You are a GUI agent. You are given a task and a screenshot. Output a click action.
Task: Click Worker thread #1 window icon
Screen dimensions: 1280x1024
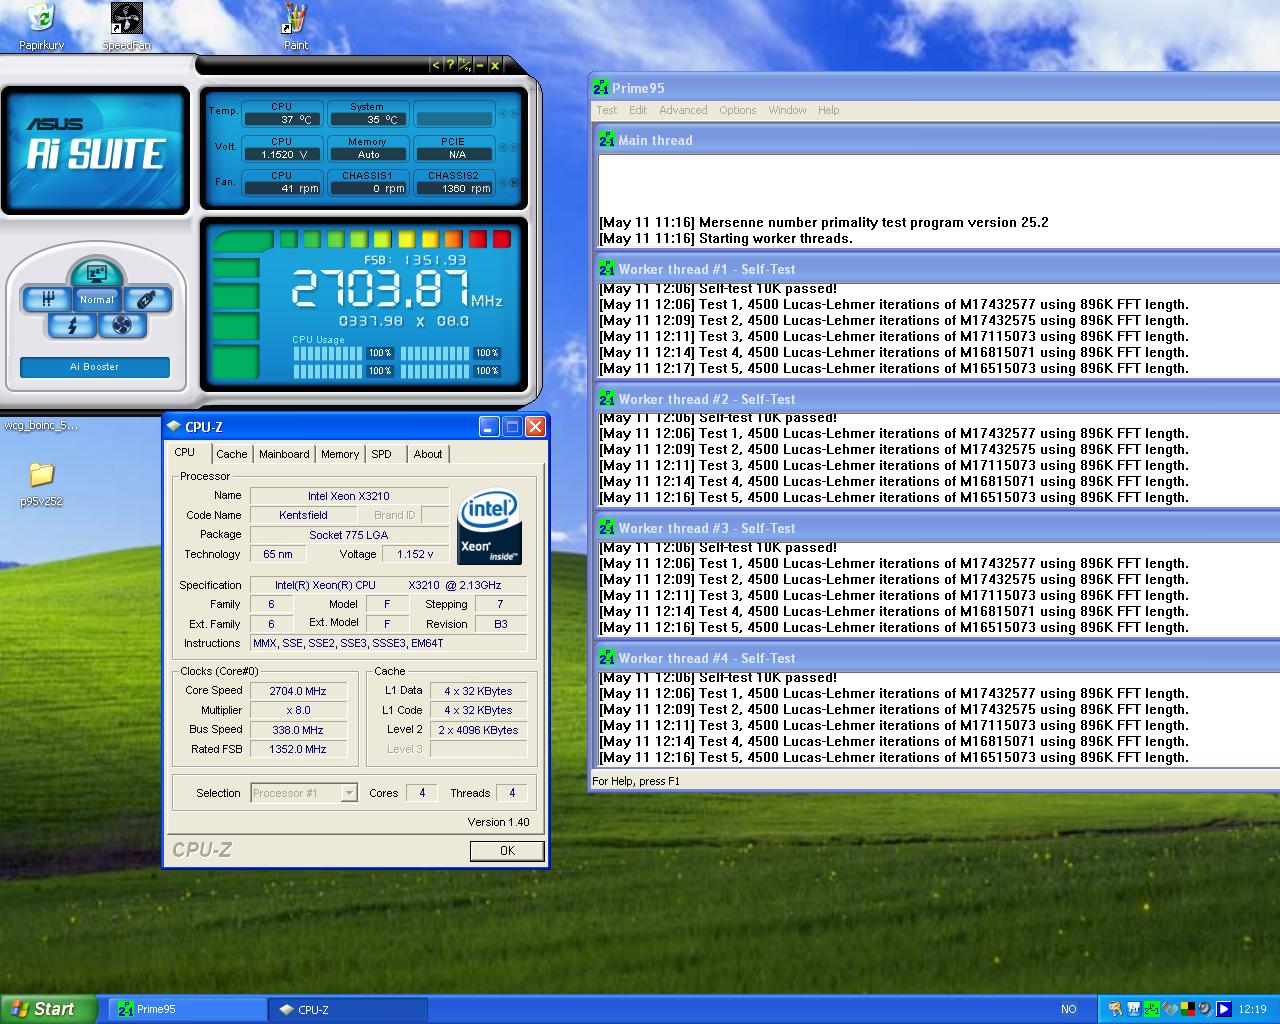coord(607,269)
